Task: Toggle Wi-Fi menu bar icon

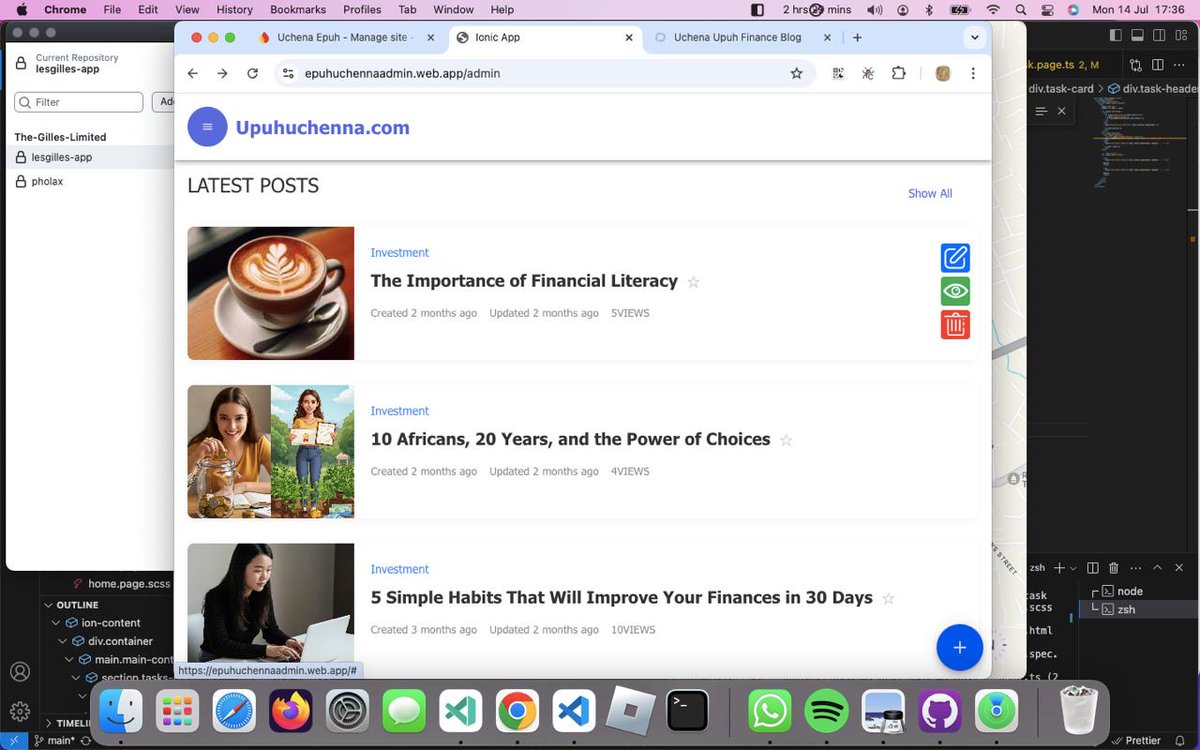Action: [993, 9]
